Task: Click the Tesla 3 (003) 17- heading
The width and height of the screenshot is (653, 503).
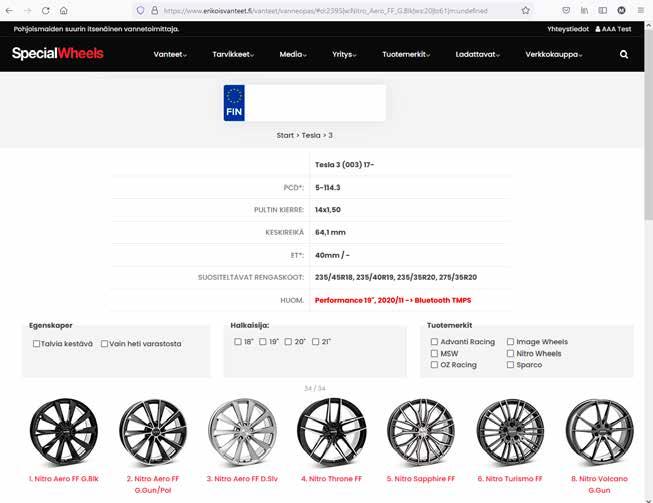Action: tap(344, 164)
